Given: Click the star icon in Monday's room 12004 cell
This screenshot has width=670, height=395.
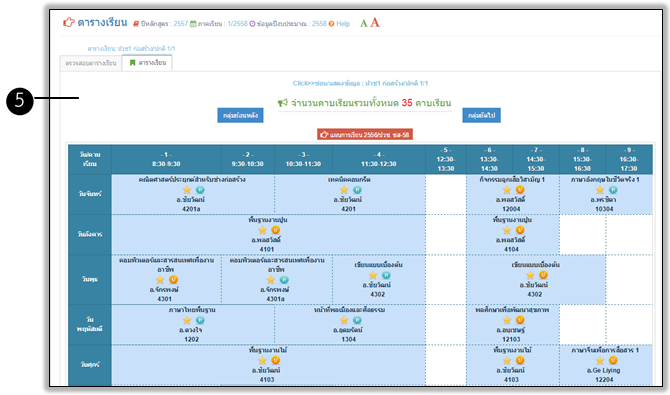Looking at the screenshot, I should coord(507,190).
